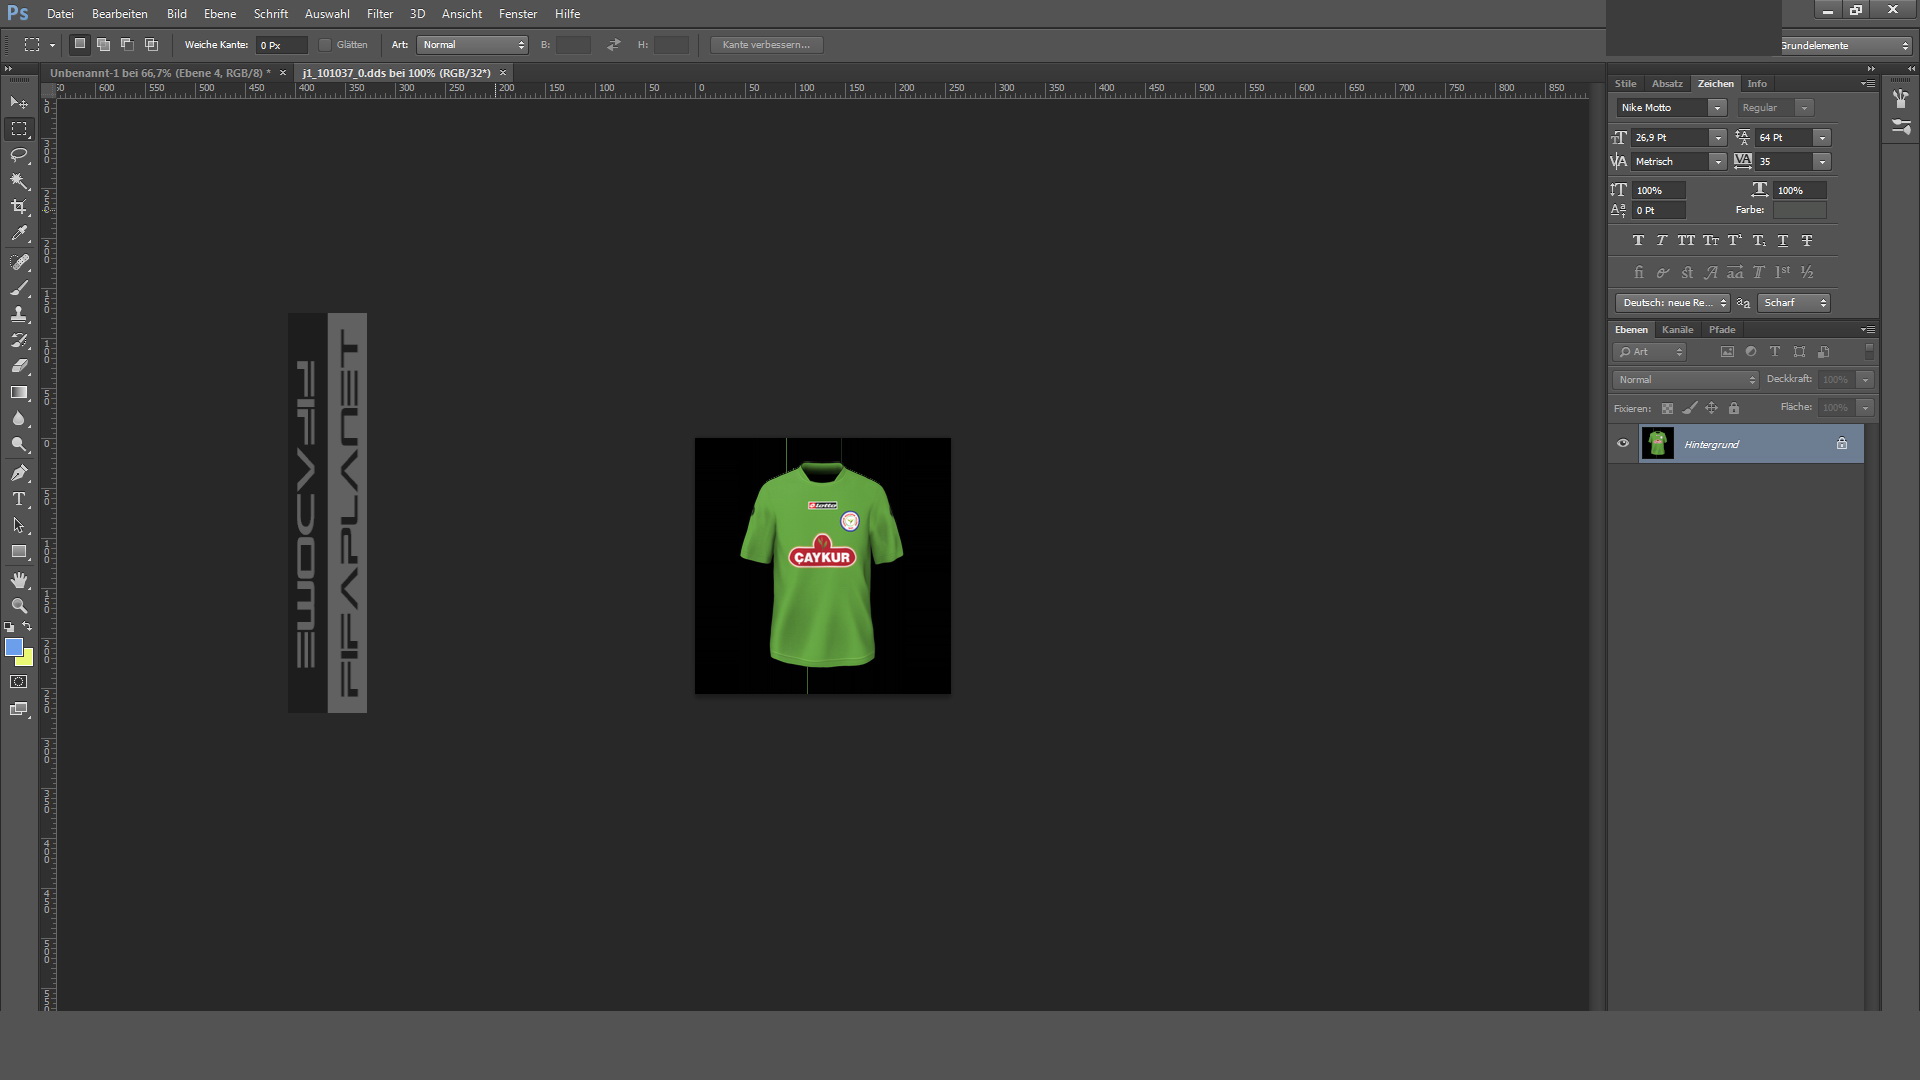This screenshot has width=1920, height=1080.
Task: Open the Auswahl menu
Action: click(x=327, y=14)
